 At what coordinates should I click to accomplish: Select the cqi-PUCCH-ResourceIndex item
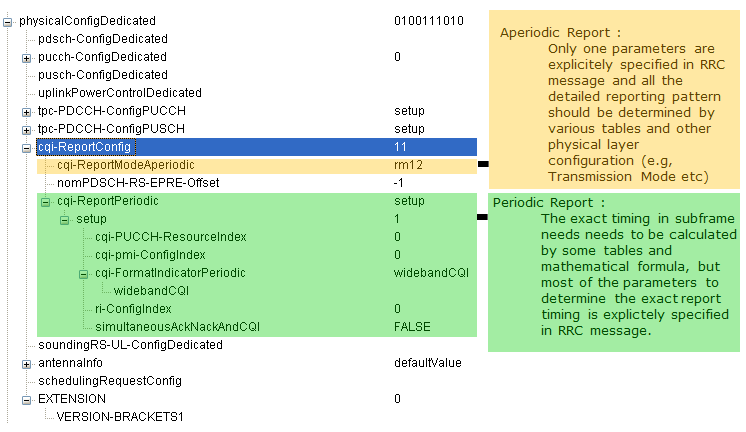click(171, 237)
